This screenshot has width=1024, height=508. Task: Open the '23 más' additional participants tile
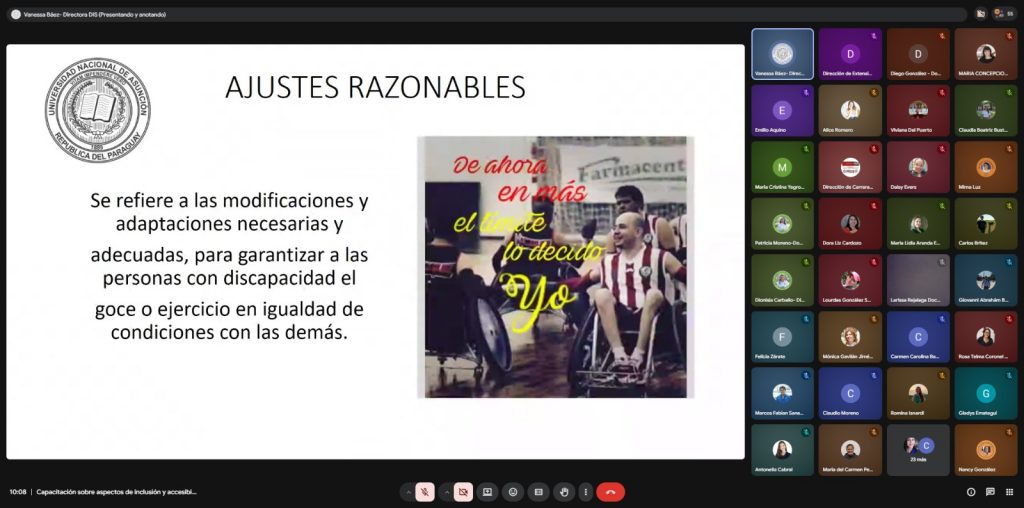pos(918,450)
